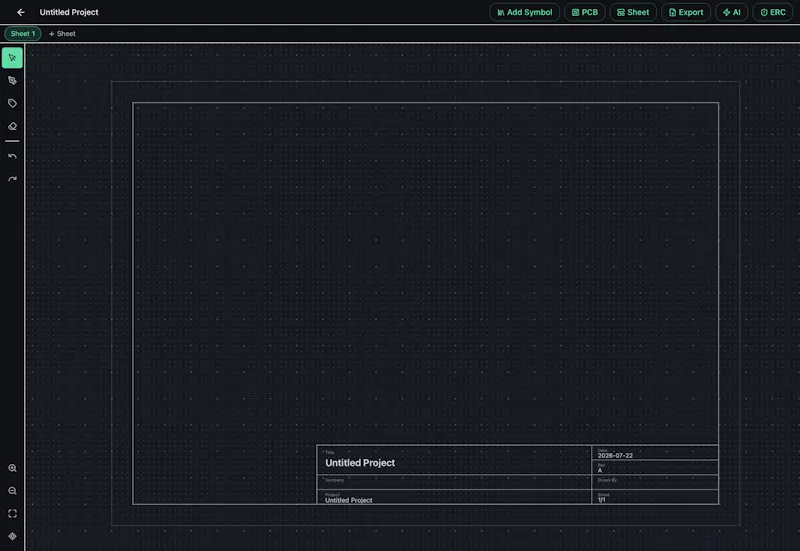800x551 pixels.
Task: Click the Project field in title block
Action: click(454, 497)
